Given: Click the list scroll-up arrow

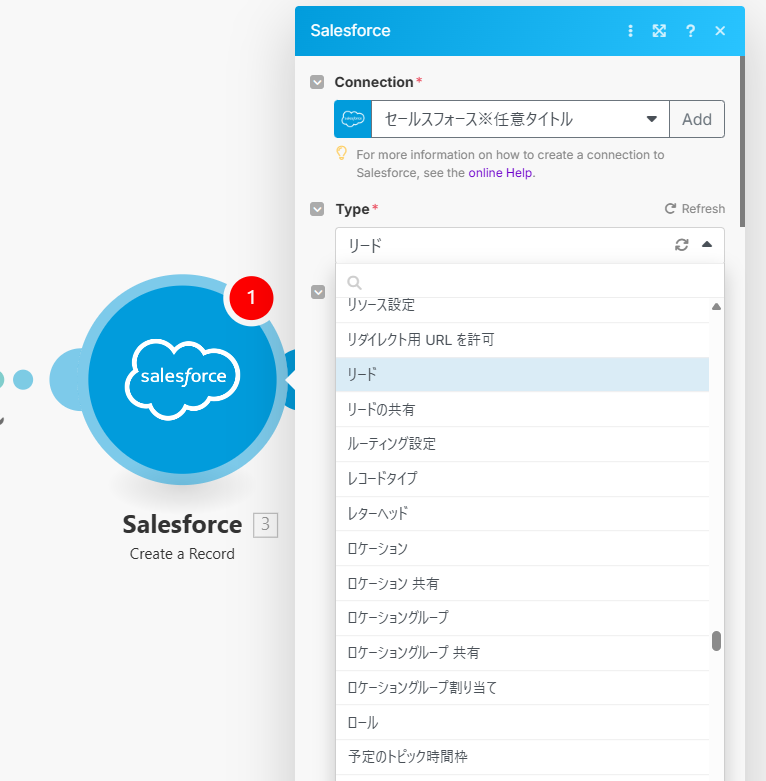Looking at the screenshot, I should [716, 307].
